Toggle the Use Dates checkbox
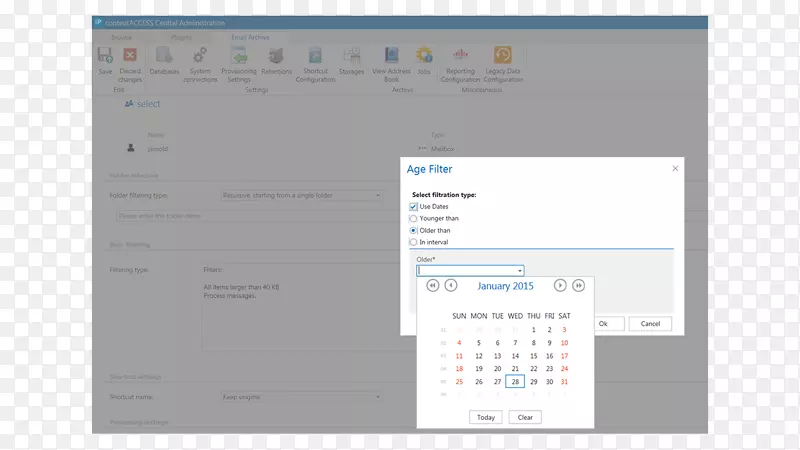Image resolution: width=800 pixels, height=450 pixels. tap(413, 207)
